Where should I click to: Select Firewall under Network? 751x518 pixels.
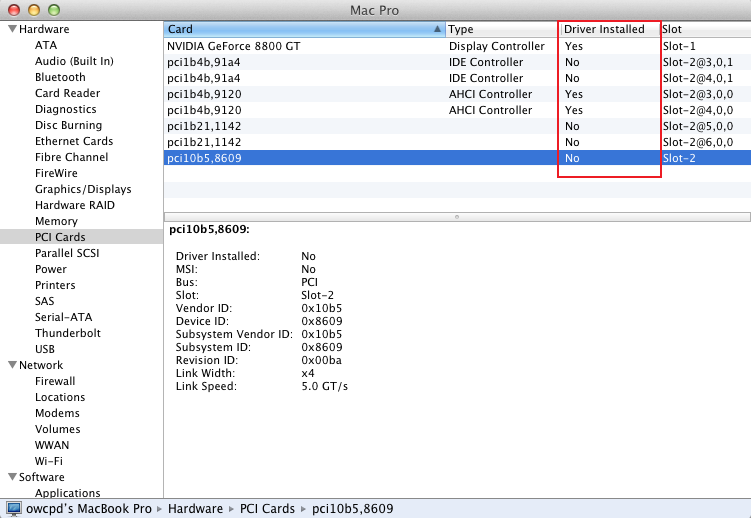(x=55, y=381)
